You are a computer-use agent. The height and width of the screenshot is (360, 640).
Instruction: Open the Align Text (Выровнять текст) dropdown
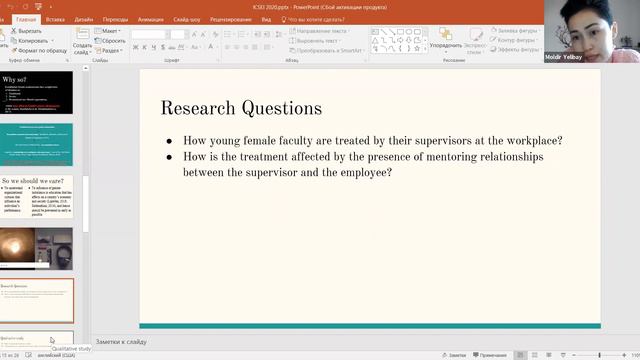(314, 41)
